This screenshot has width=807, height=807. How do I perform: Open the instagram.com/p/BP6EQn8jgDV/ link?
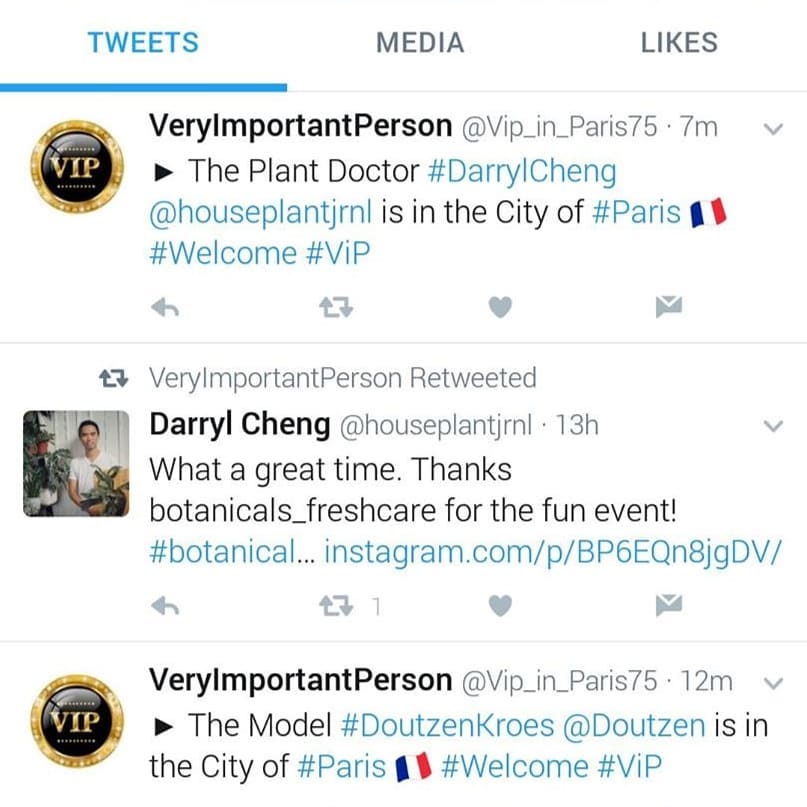[x=553, y=553]
